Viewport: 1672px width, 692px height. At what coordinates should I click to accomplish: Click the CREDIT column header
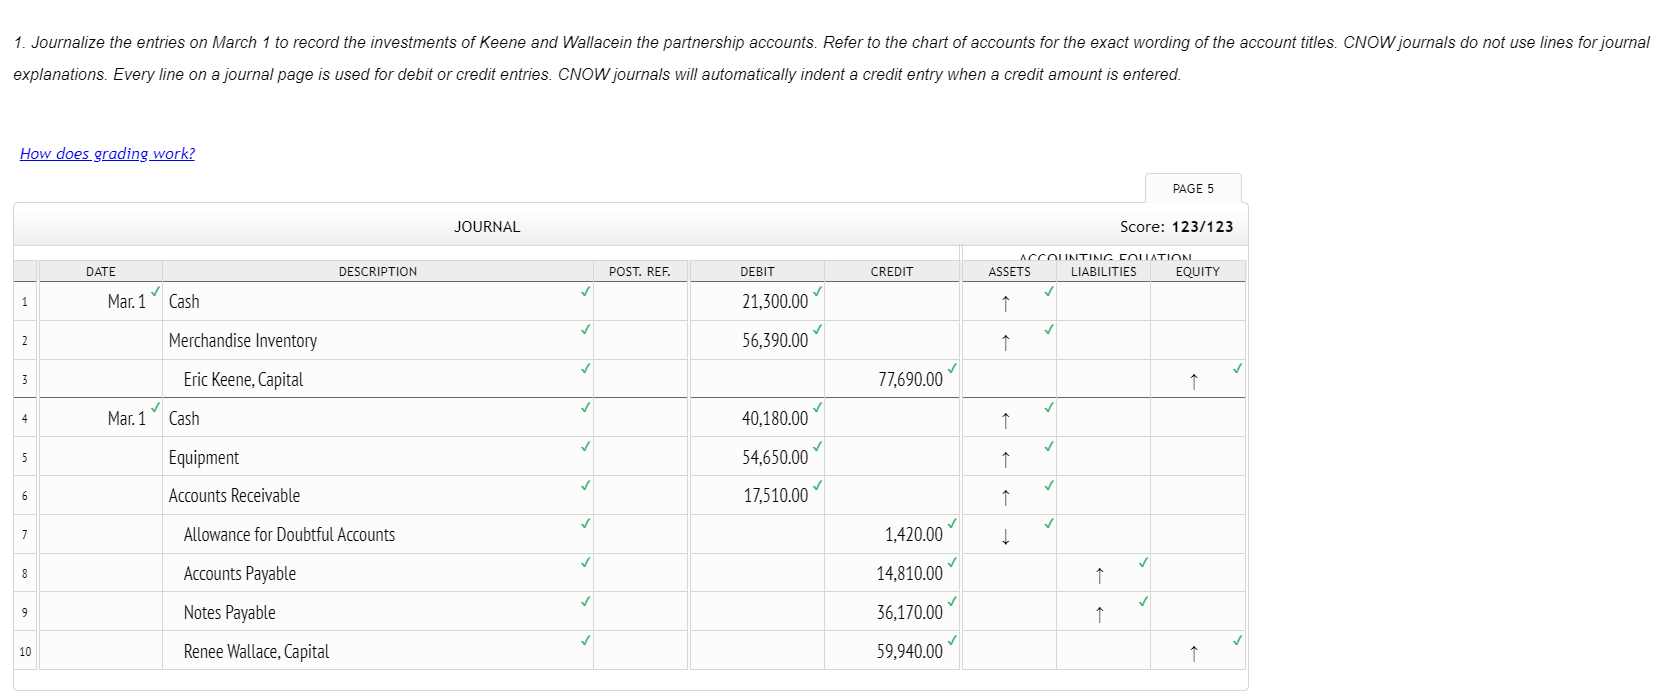pos(892,271)
